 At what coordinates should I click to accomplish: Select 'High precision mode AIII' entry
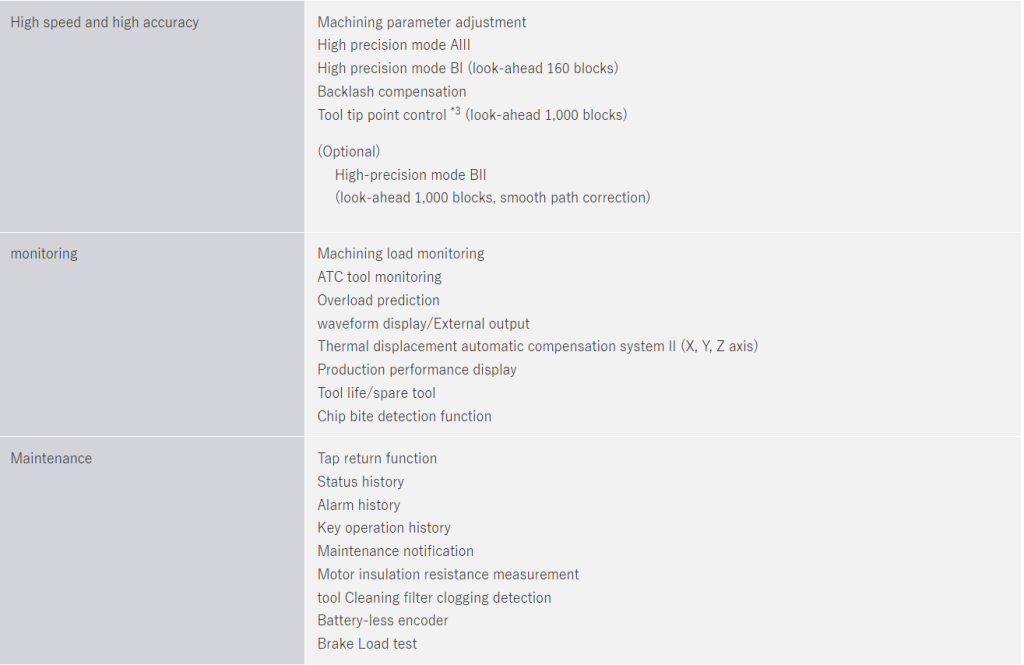tap(393, 45)
